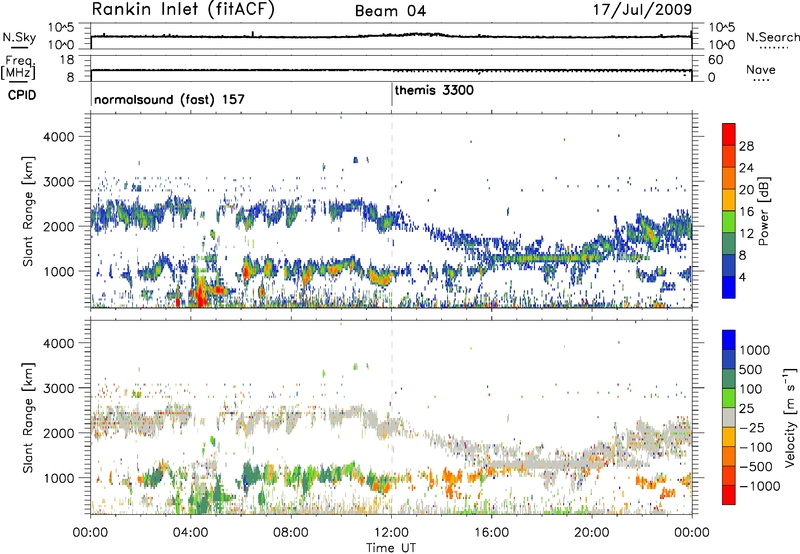Image resolution: width=800 pixels, height=554 pixels.
Task: Click the "Velocity [m s⁻¹]" colorbar title
Action: click(x=790, y=417)
